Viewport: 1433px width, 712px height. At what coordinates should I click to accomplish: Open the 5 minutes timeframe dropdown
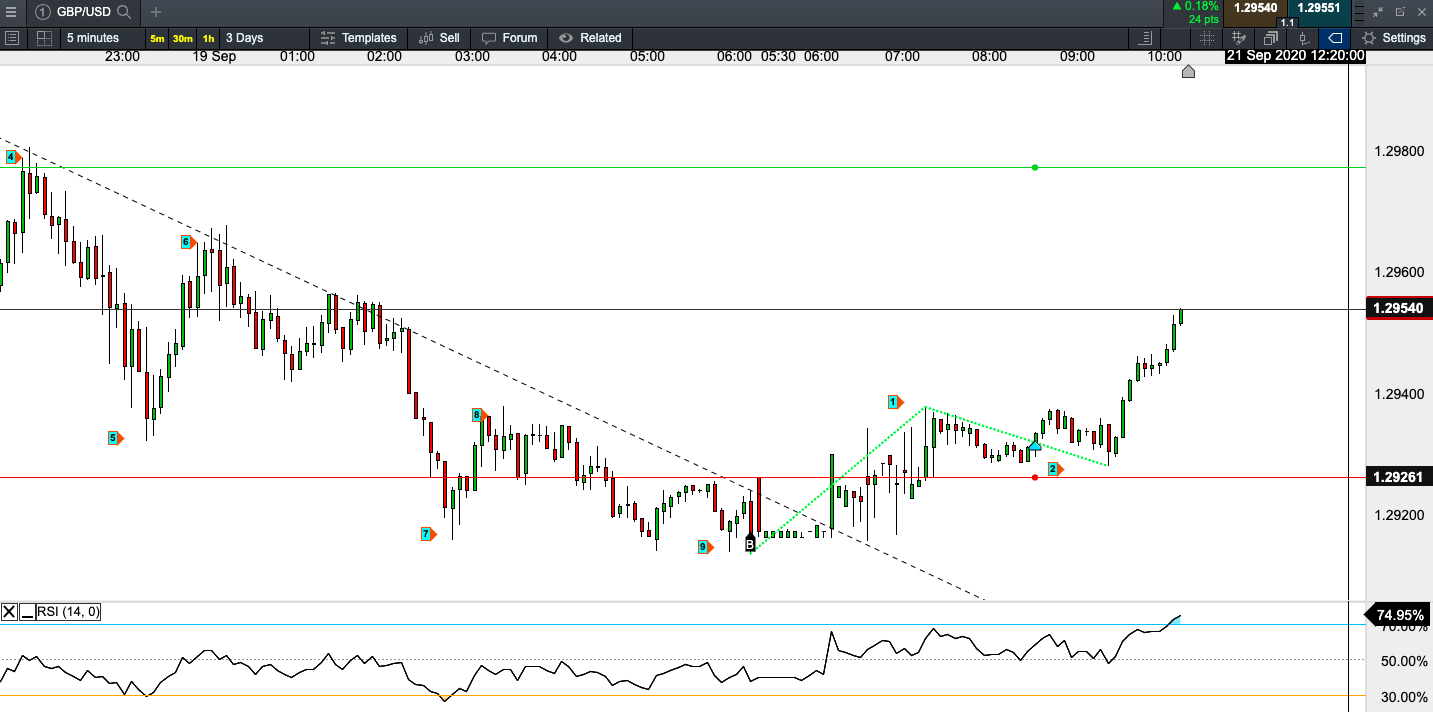click(x=93, y=38)
